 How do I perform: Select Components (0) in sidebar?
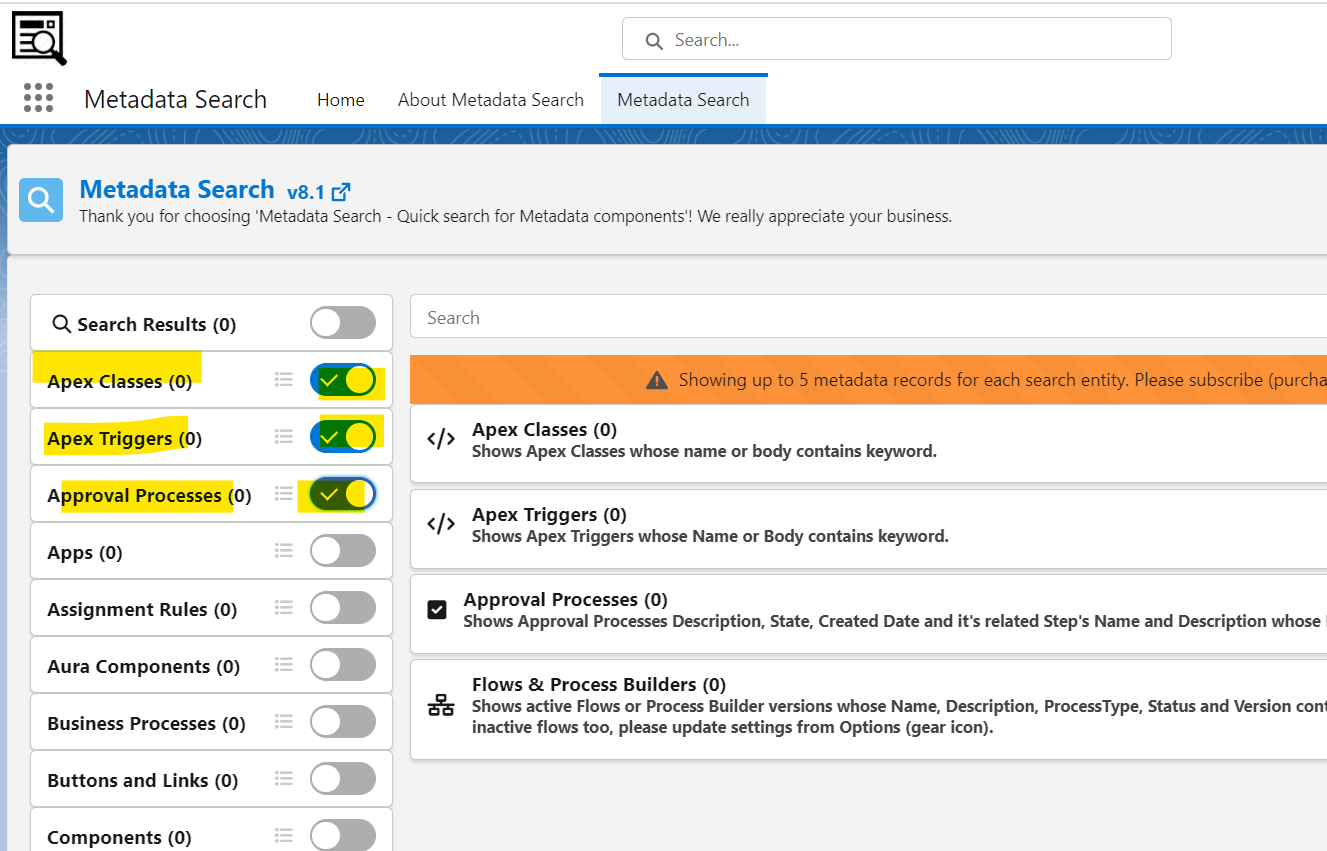coord(119,837)
